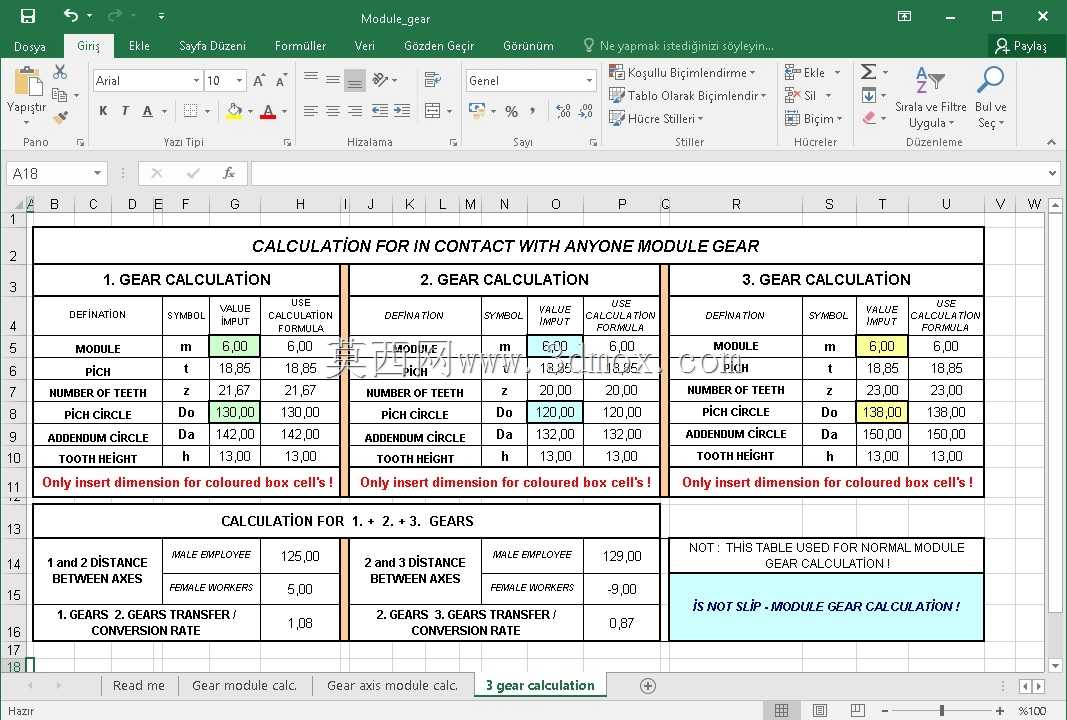Open Koşullu Biçimlendirme menu
The height and width of the screenshot is (720, 1067).
[x=682, y=72]
